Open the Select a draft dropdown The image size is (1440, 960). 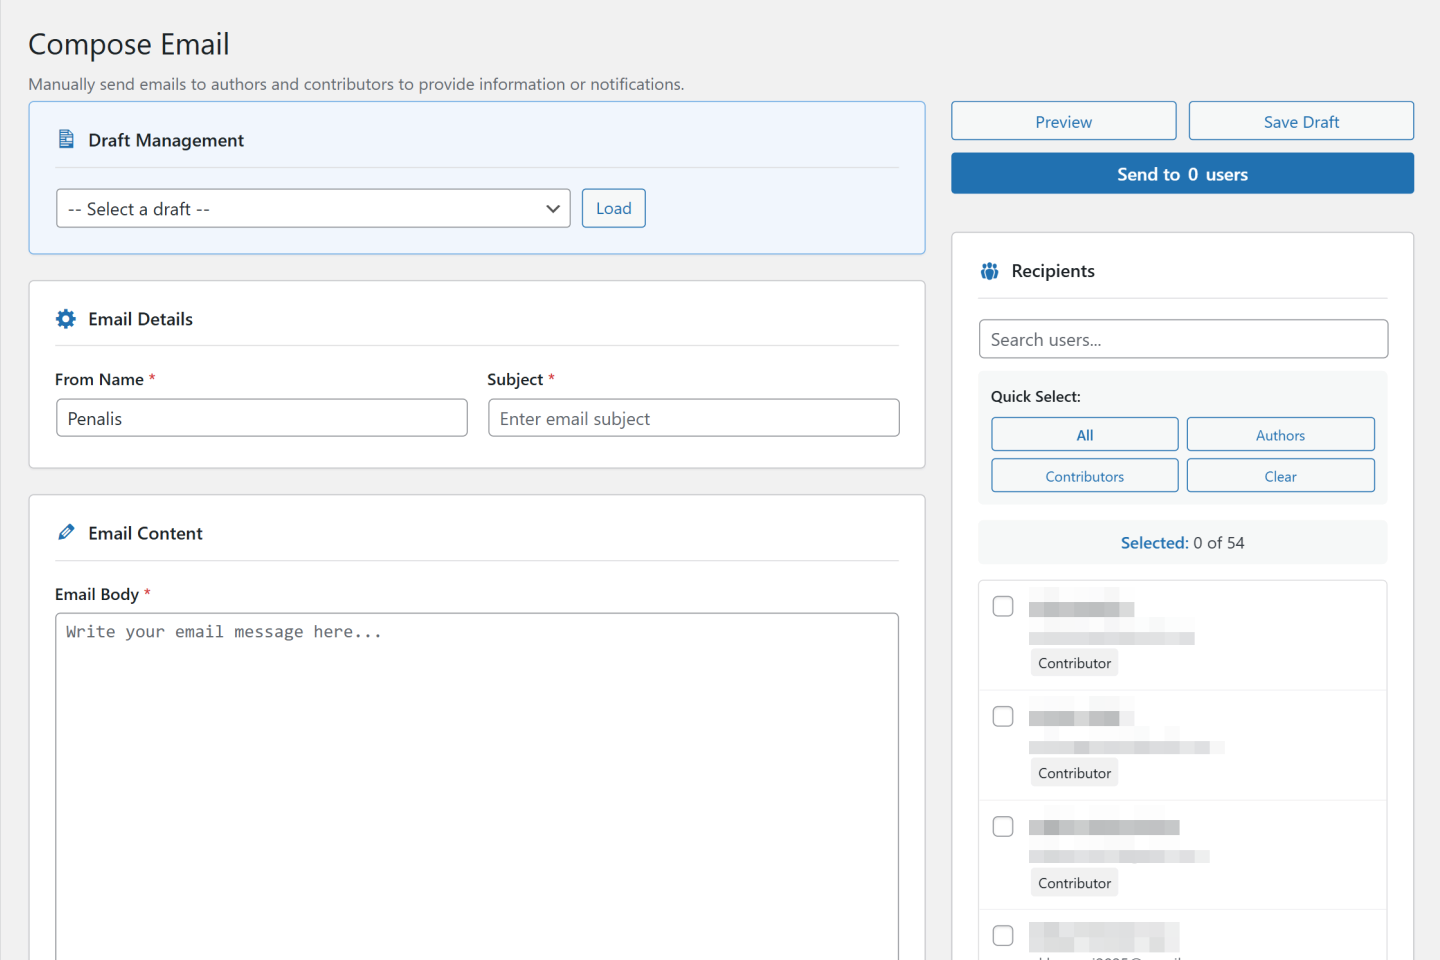[313, 208]
